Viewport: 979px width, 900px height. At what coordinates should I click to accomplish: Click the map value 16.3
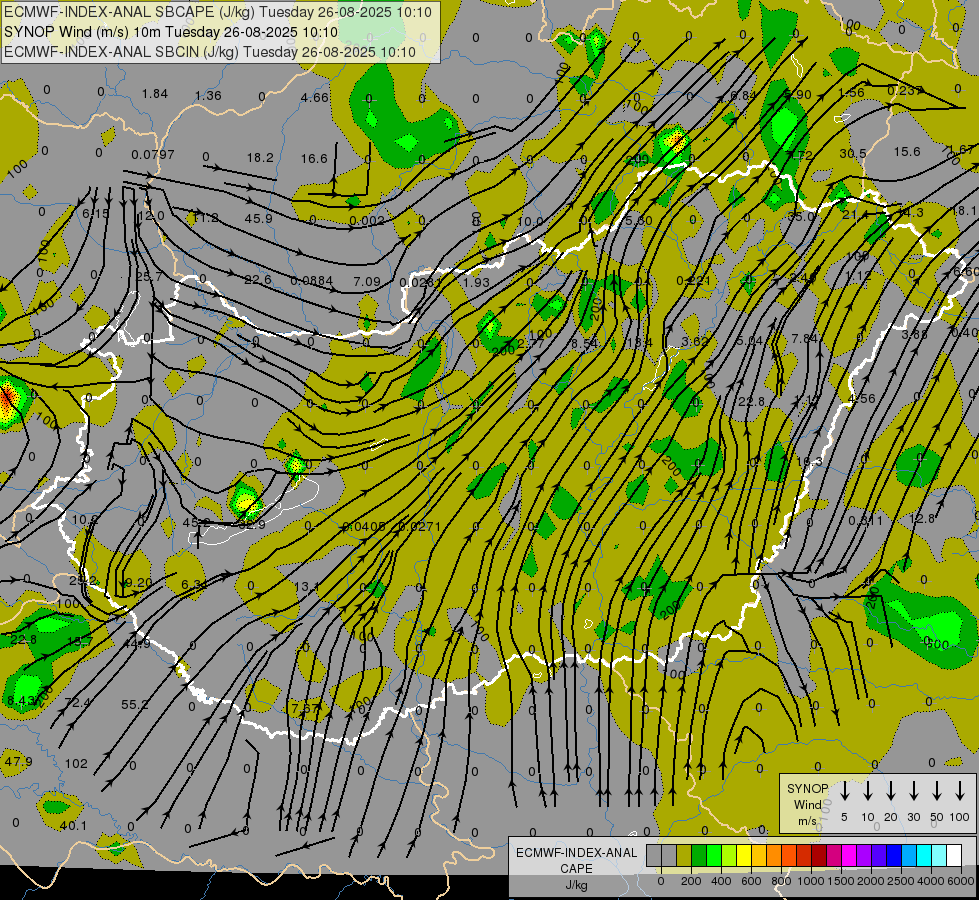[809, 462]
